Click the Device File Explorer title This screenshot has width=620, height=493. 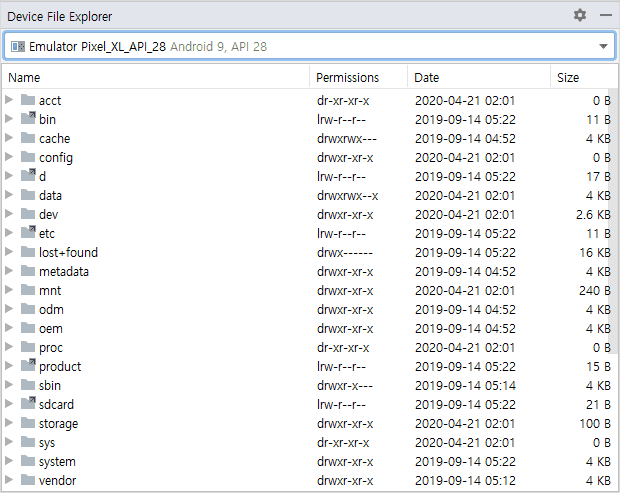tap(60, 17)
